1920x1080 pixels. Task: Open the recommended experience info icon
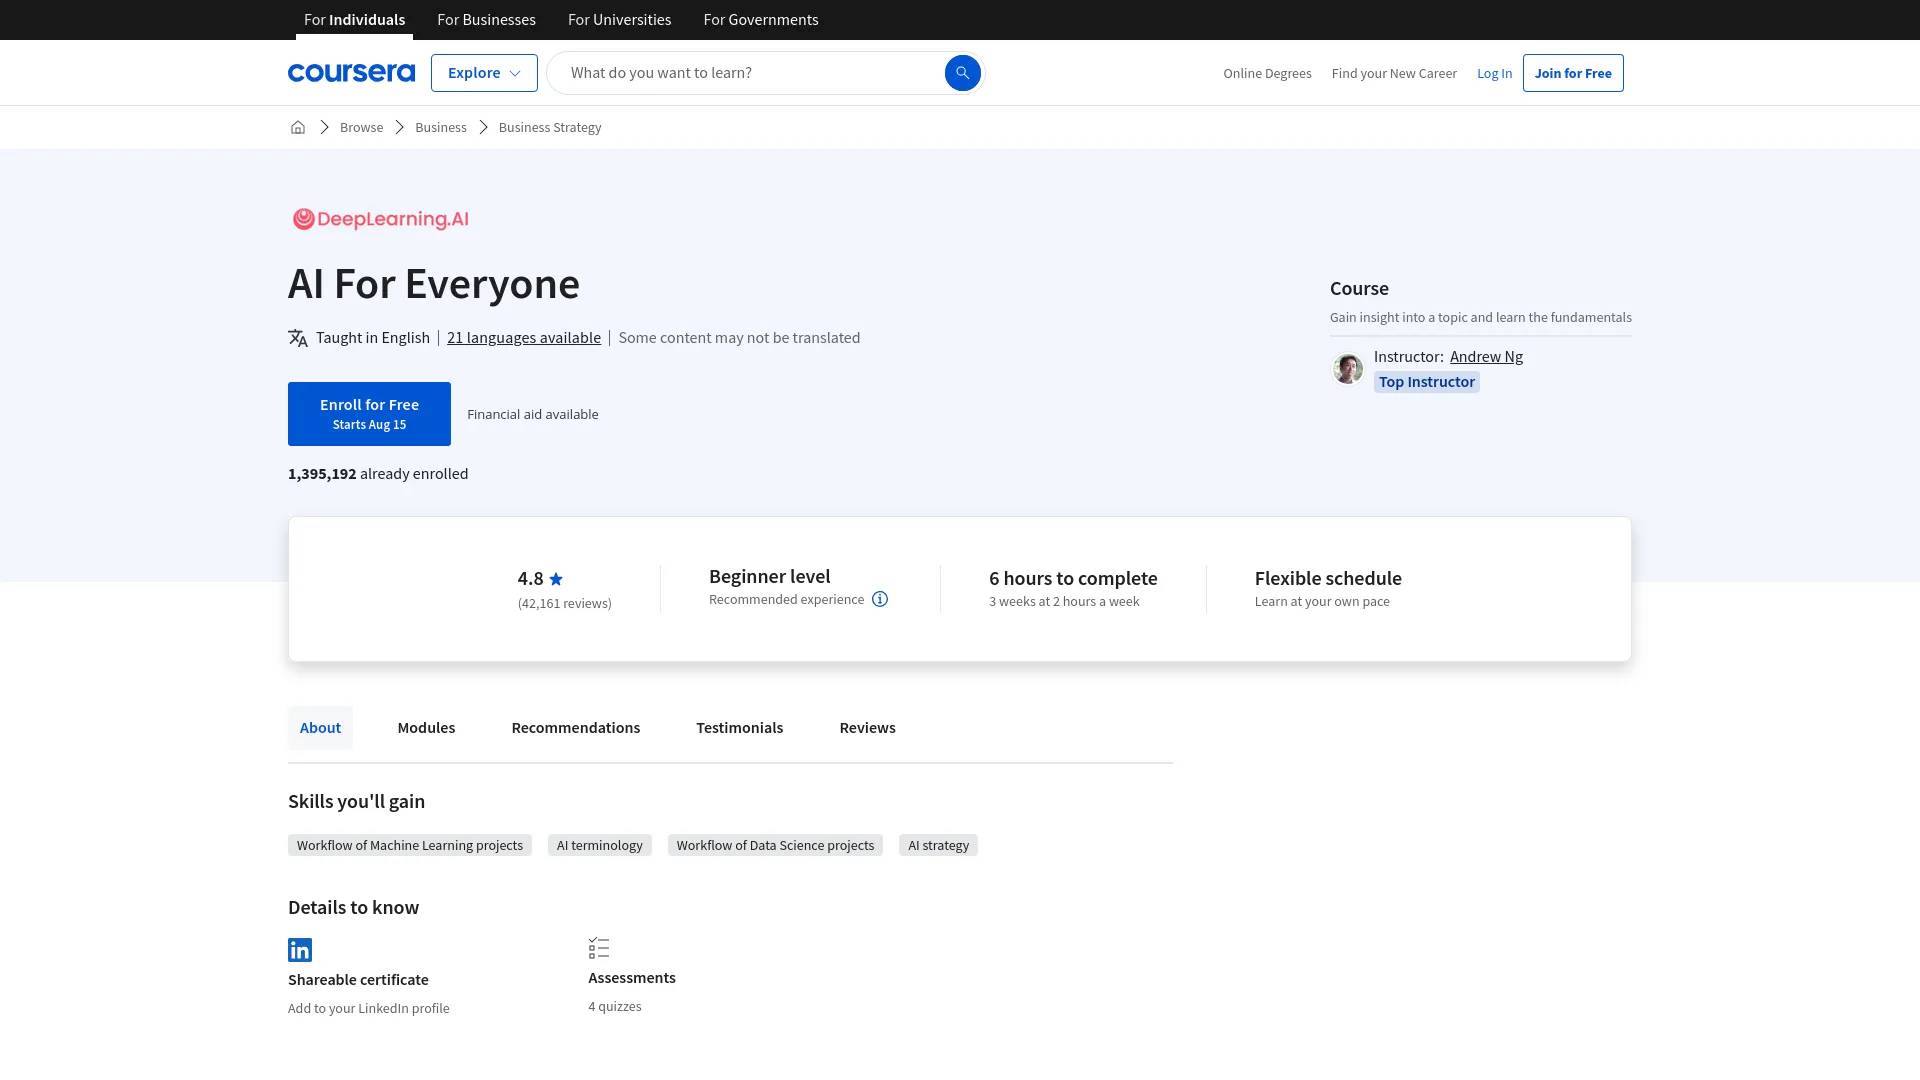[880, 599]
